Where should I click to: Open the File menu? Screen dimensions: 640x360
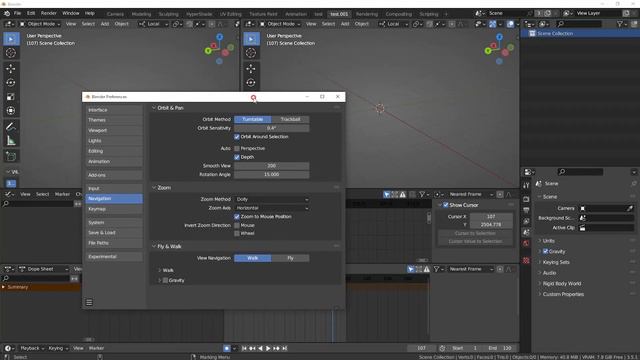[18, 13]
